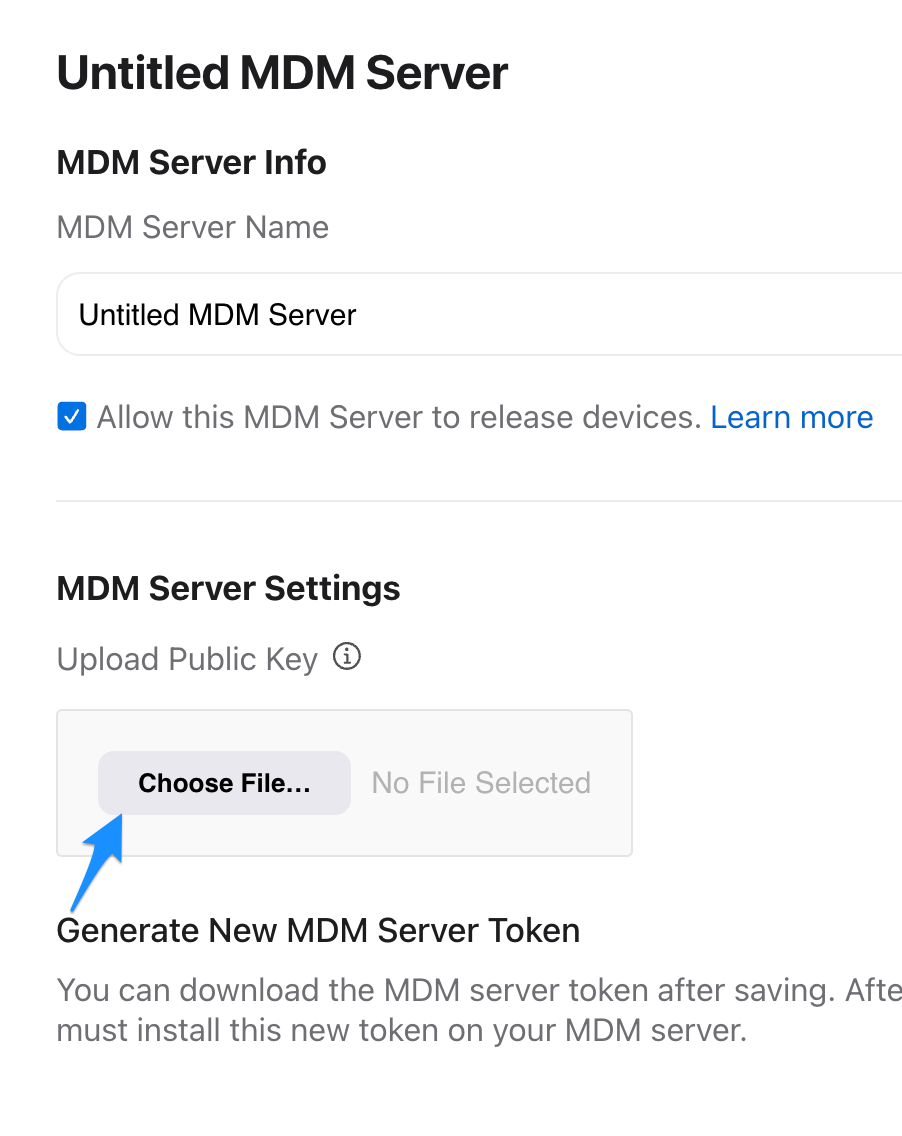
Task: Uncheck the release devices checkbox
Action: click(x=72, y=417)
